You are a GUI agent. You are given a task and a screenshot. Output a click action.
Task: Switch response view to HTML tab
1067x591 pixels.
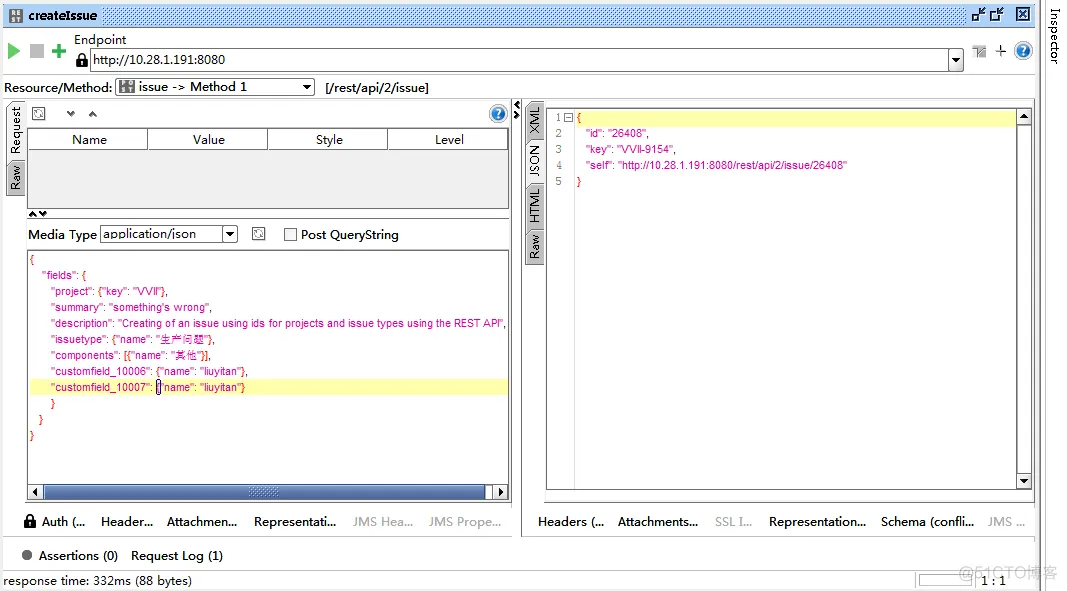pyautogui.click(x=535, y=206)
